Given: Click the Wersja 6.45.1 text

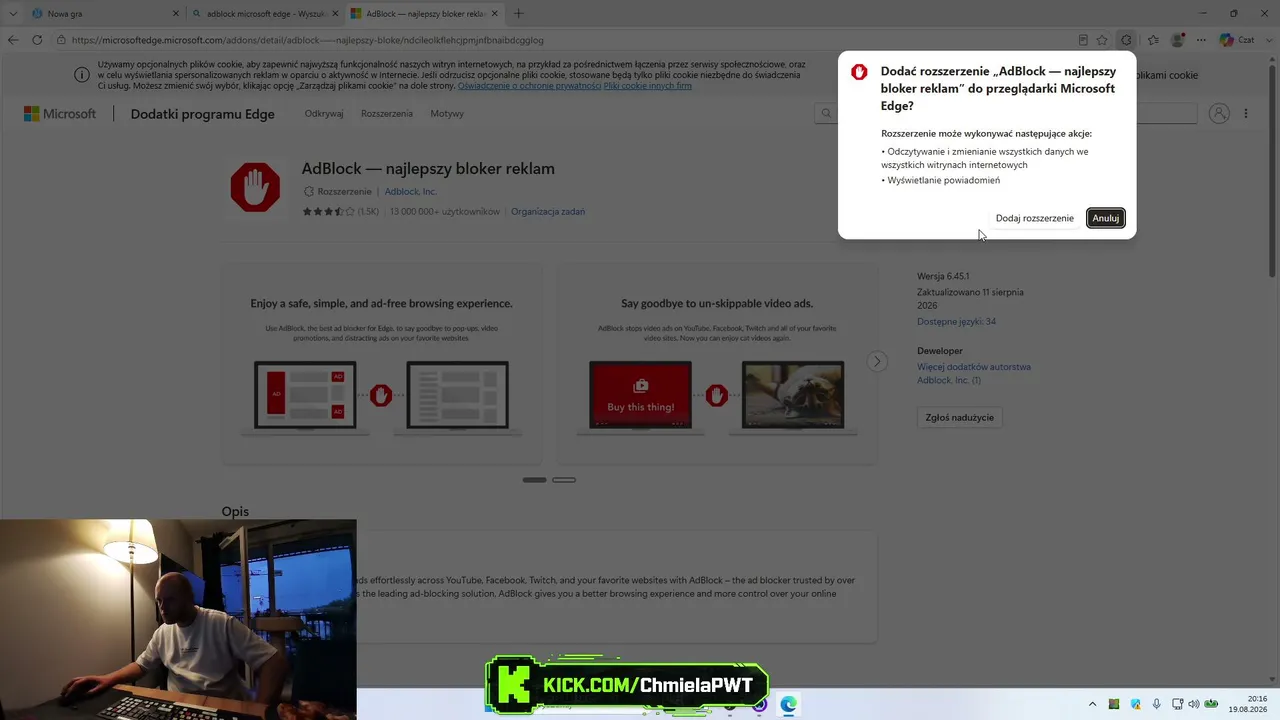Looking at the screenshot, I should [943, 276].
